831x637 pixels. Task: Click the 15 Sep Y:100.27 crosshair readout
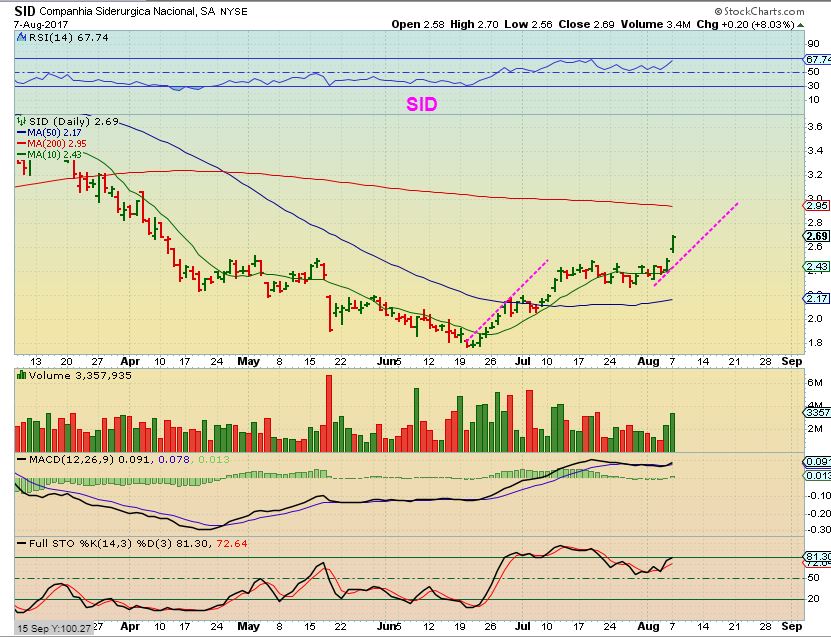[53, 629]
